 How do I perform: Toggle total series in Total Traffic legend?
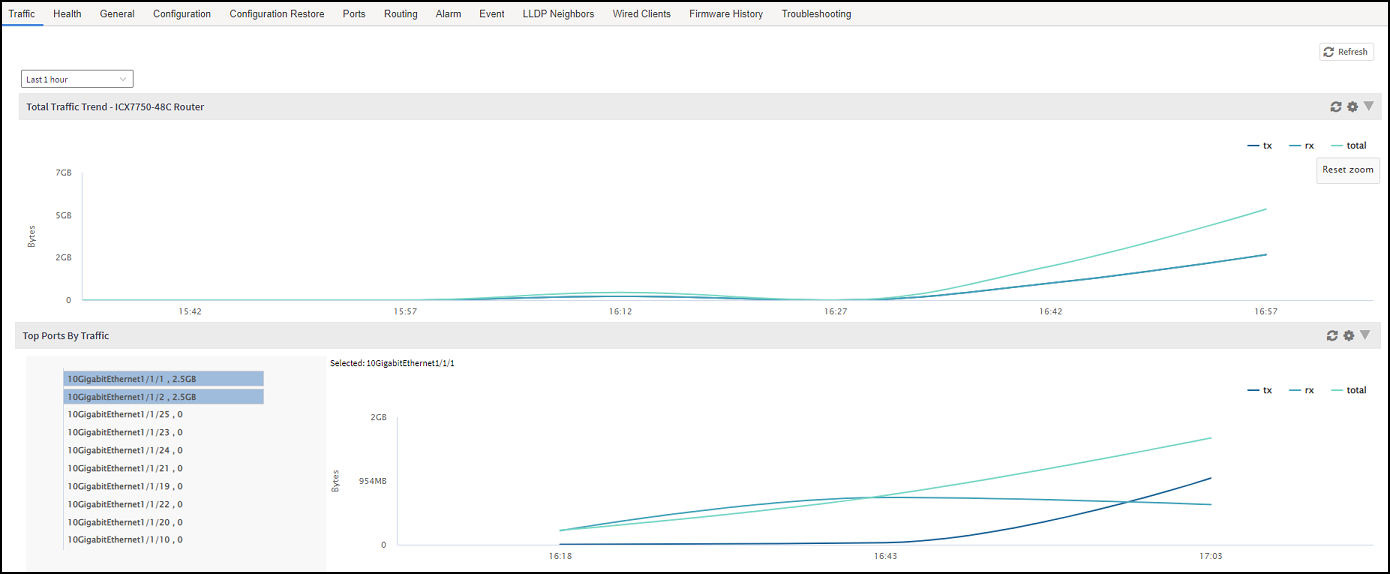pos(1348,146)
